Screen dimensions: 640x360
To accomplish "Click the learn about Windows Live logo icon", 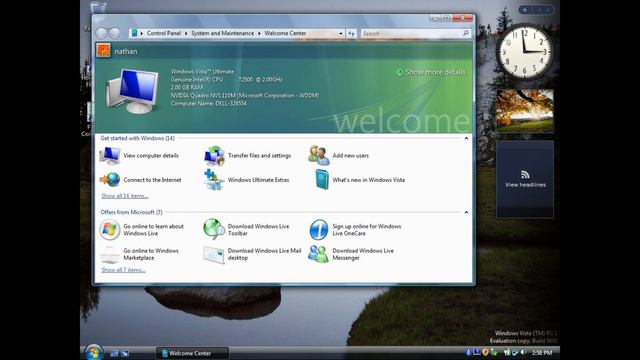I will pyautogui.click(x=109, y=229).
